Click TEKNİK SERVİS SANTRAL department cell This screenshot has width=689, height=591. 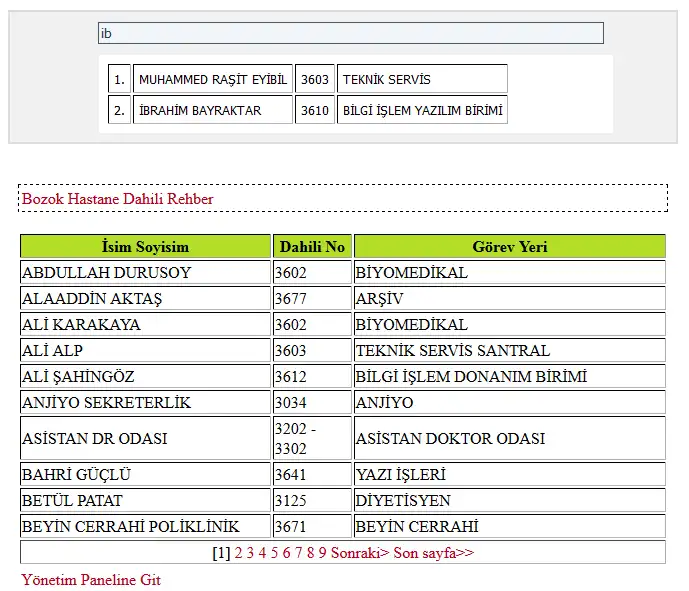[x=510, y=350]
